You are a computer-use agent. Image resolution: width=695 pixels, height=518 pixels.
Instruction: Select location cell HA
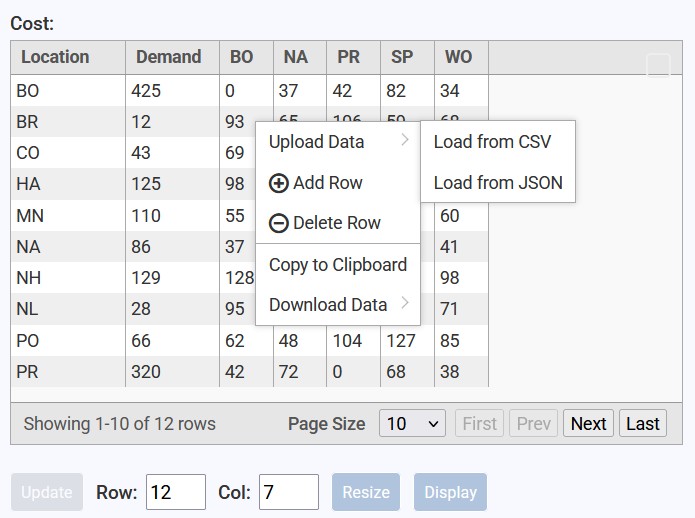[68, 184]
